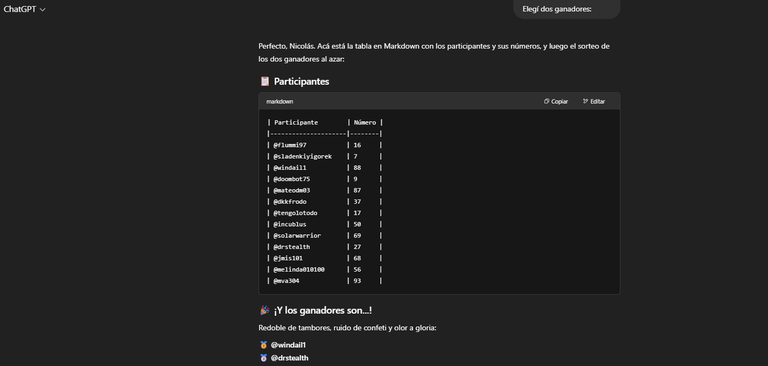768x366 pixels.
Task: Click winner name @windail1 below heading
Action: point(288,345)
